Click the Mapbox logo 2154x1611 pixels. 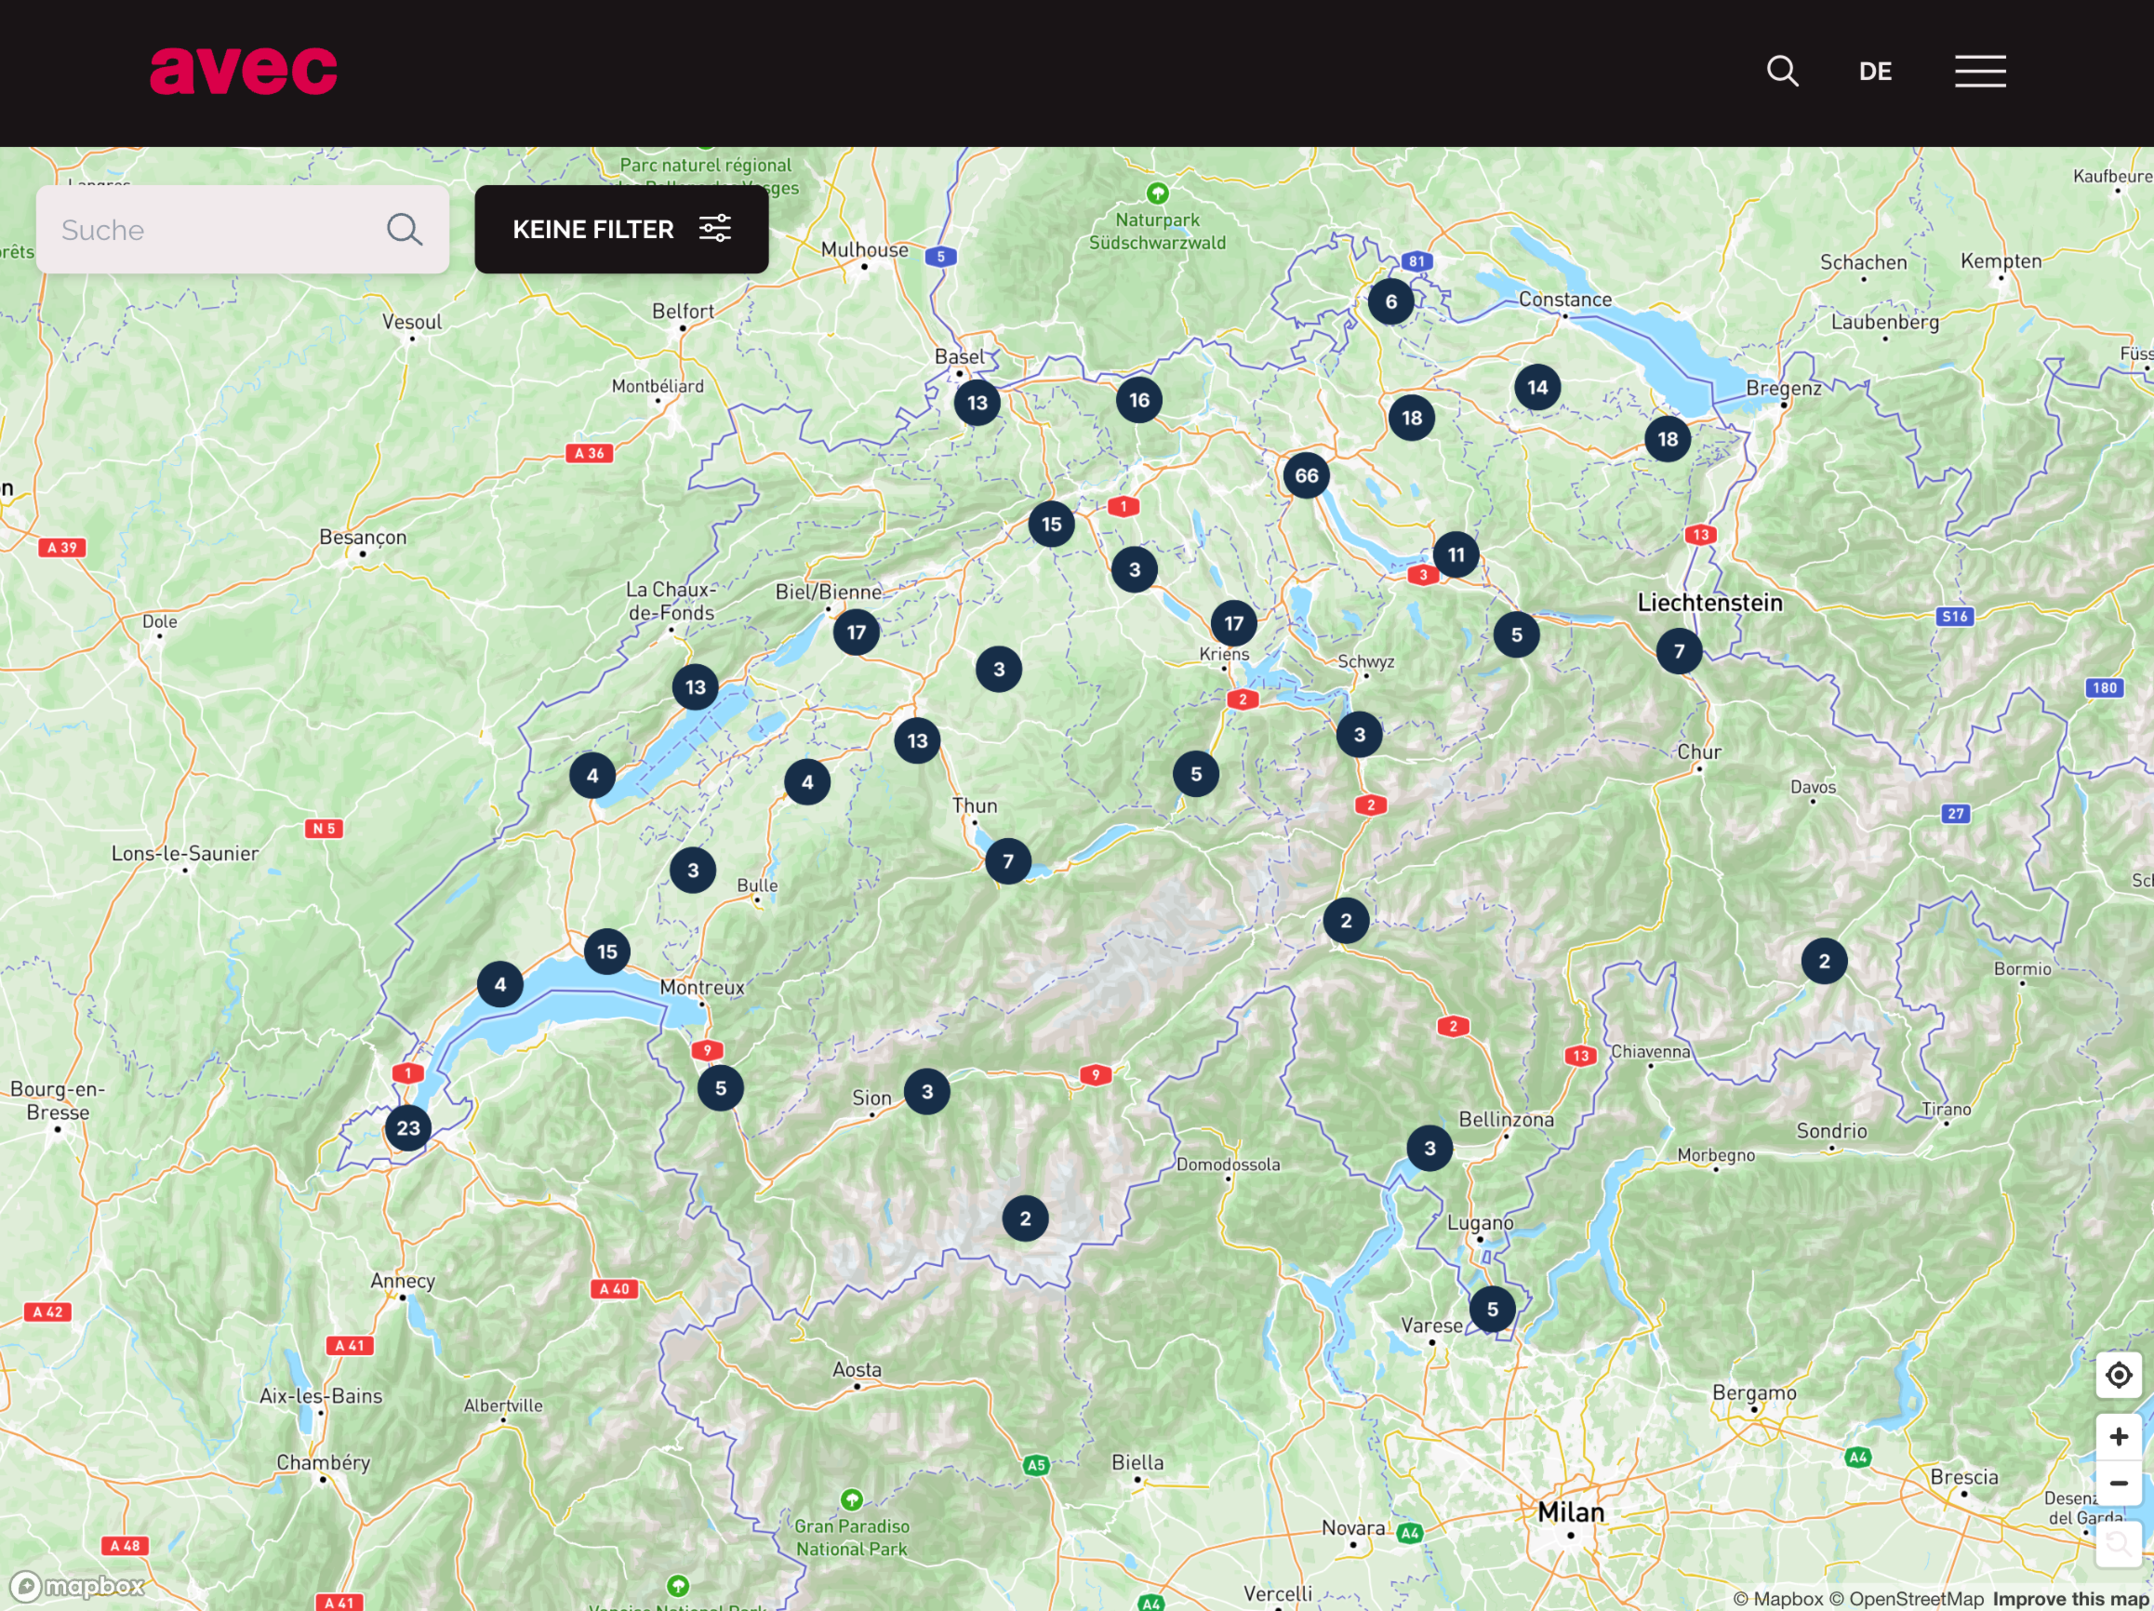78,1586
